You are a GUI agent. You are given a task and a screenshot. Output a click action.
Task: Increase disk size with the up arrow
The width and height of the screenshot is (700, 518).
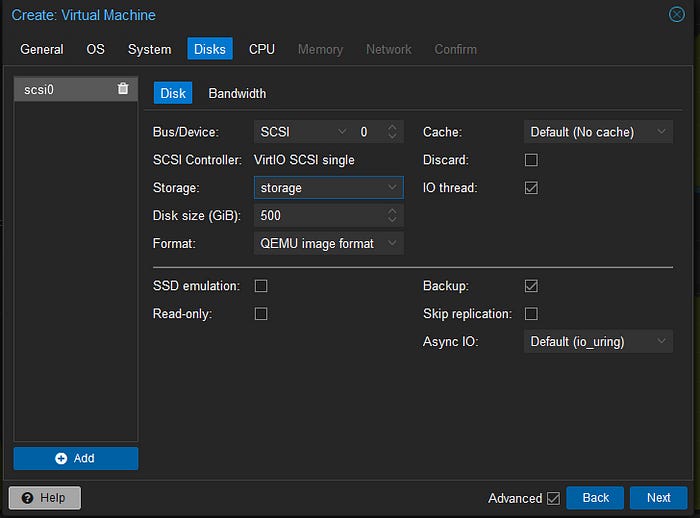[x=392, y=211]
